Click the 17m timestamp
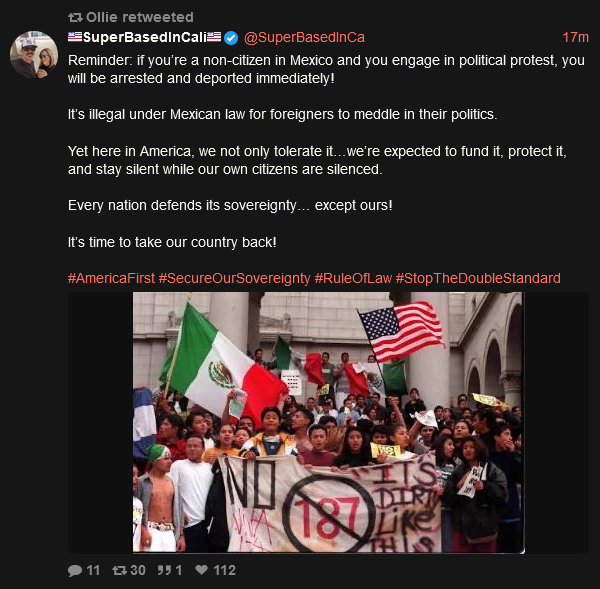The image size is (600, 589). click(575, 38)
